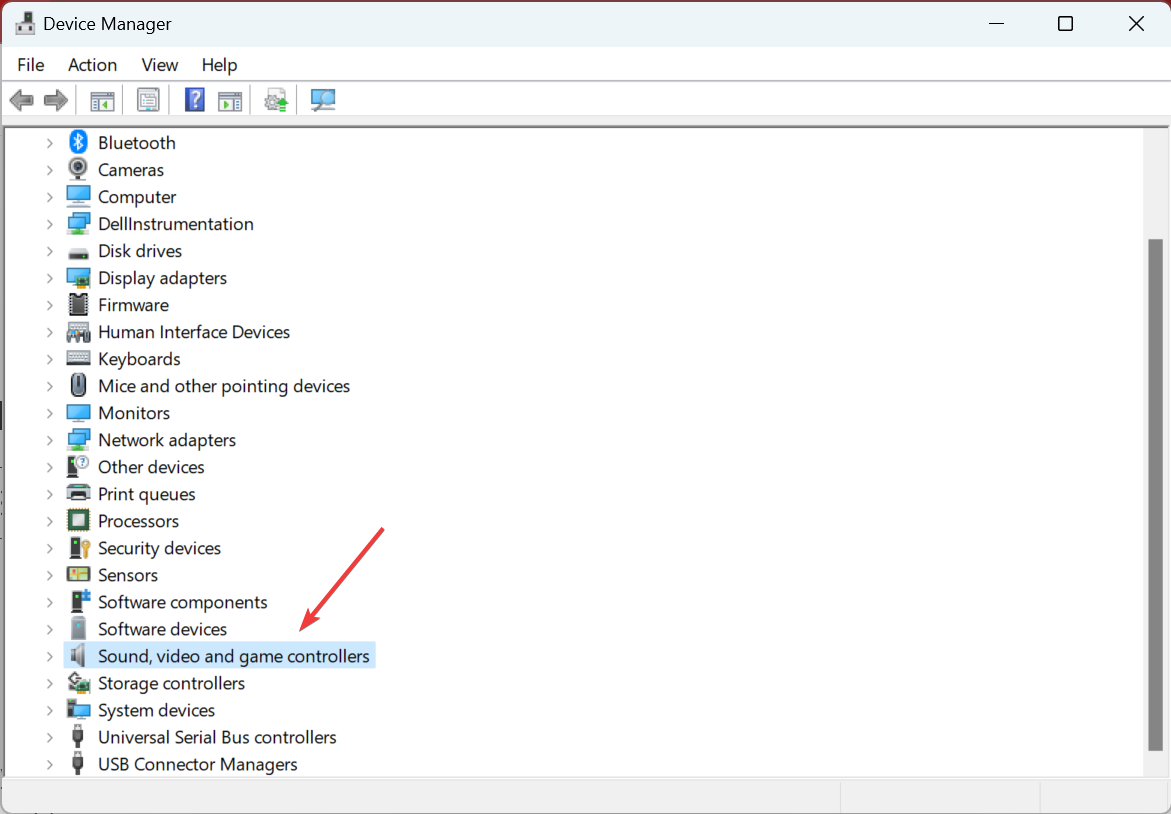Click the Processors icon
Image resolution: width=1171 pixels, height=814 pixels.
click(x=78, y=521)
